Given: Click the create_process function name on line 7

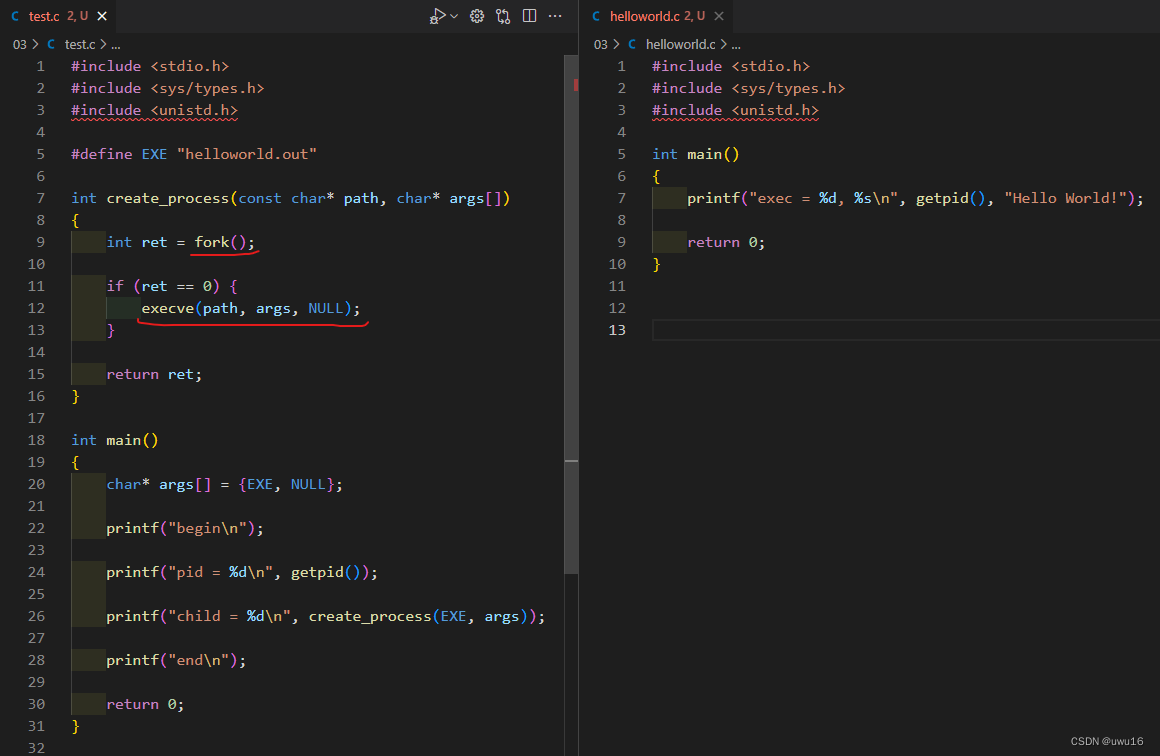Looking at the screenshot, I should (x=168, y=198).
